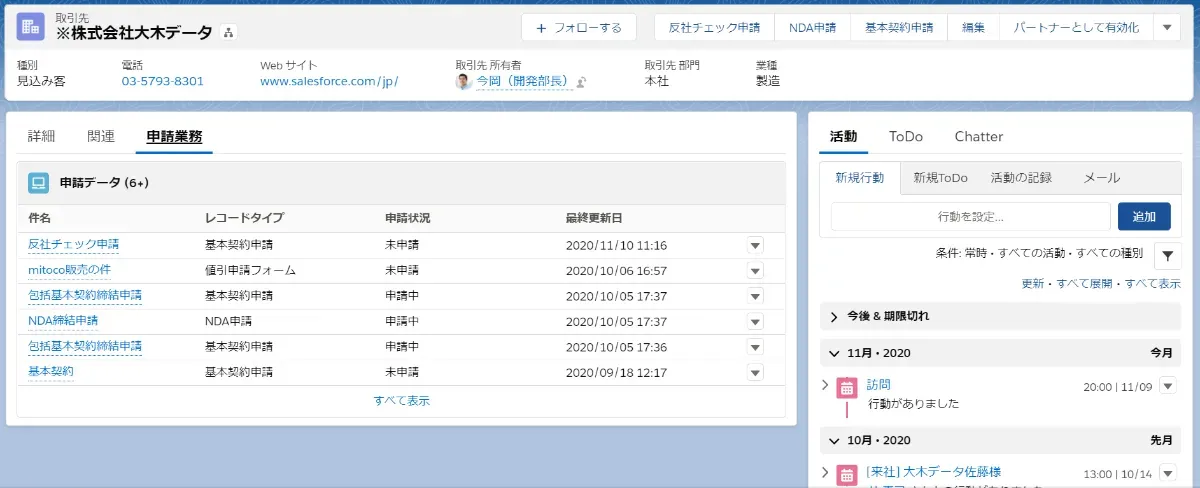The width and height of the screenshot is (1200, 488).
Task: Click the change owner icon next to 今岡
Action: (x=581, y=82)
